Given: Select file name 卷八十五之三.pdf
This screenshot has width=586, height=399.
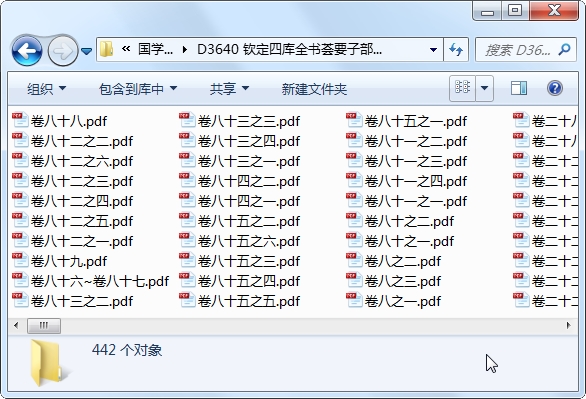Looking at the screenshot, I should [249, 262].
